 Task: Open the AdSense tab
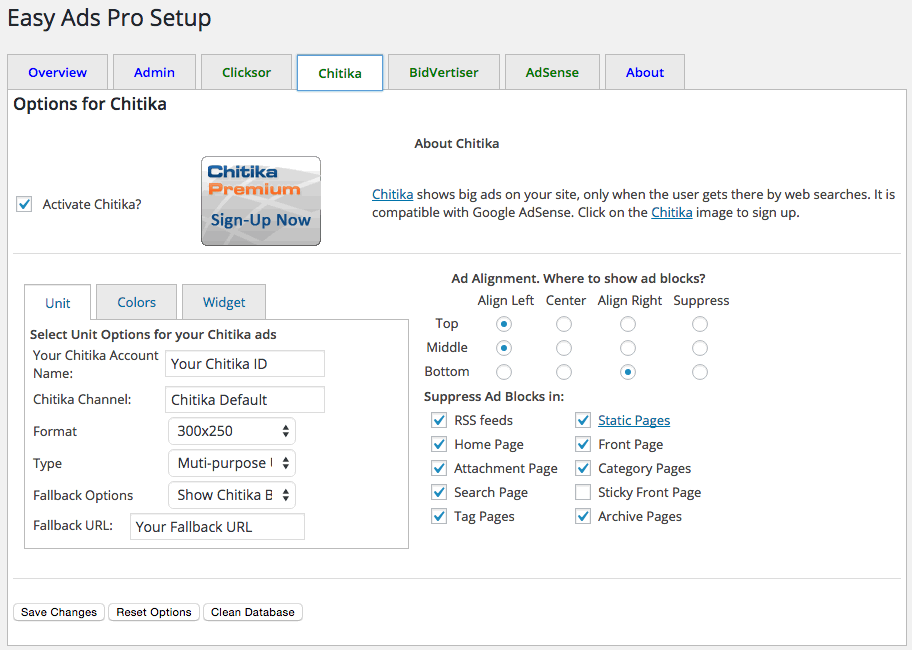pos(552,72)
